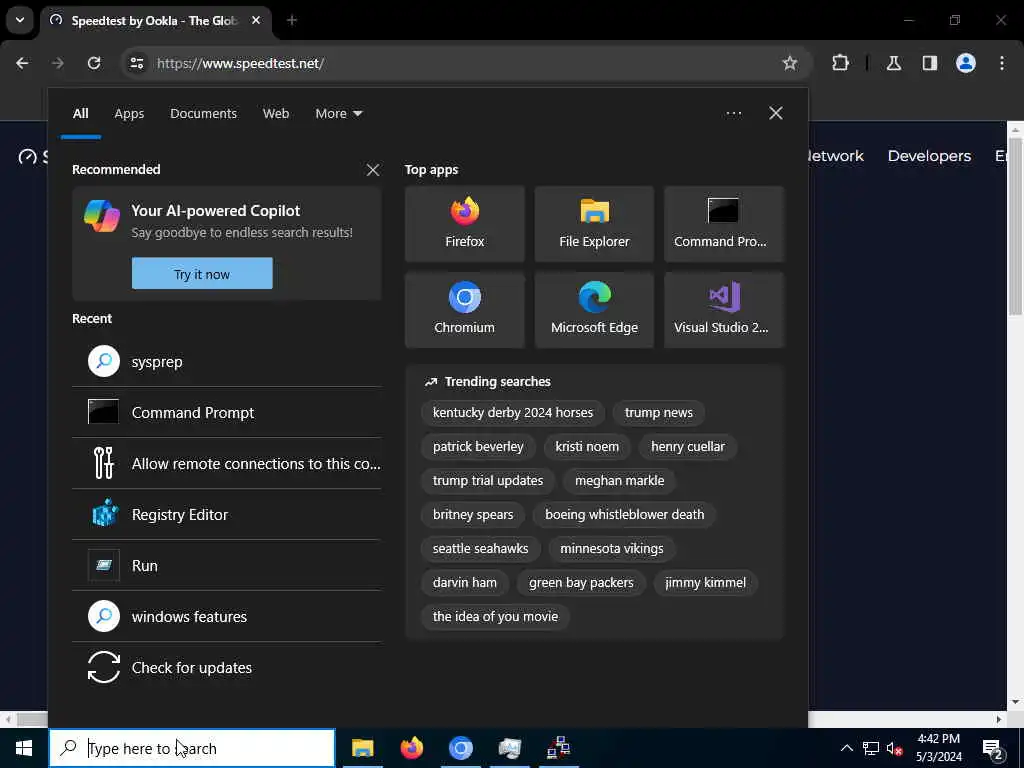The image size is (1024, 768).
Task: Show hidden system tray icons
Action: click(846, 748)
